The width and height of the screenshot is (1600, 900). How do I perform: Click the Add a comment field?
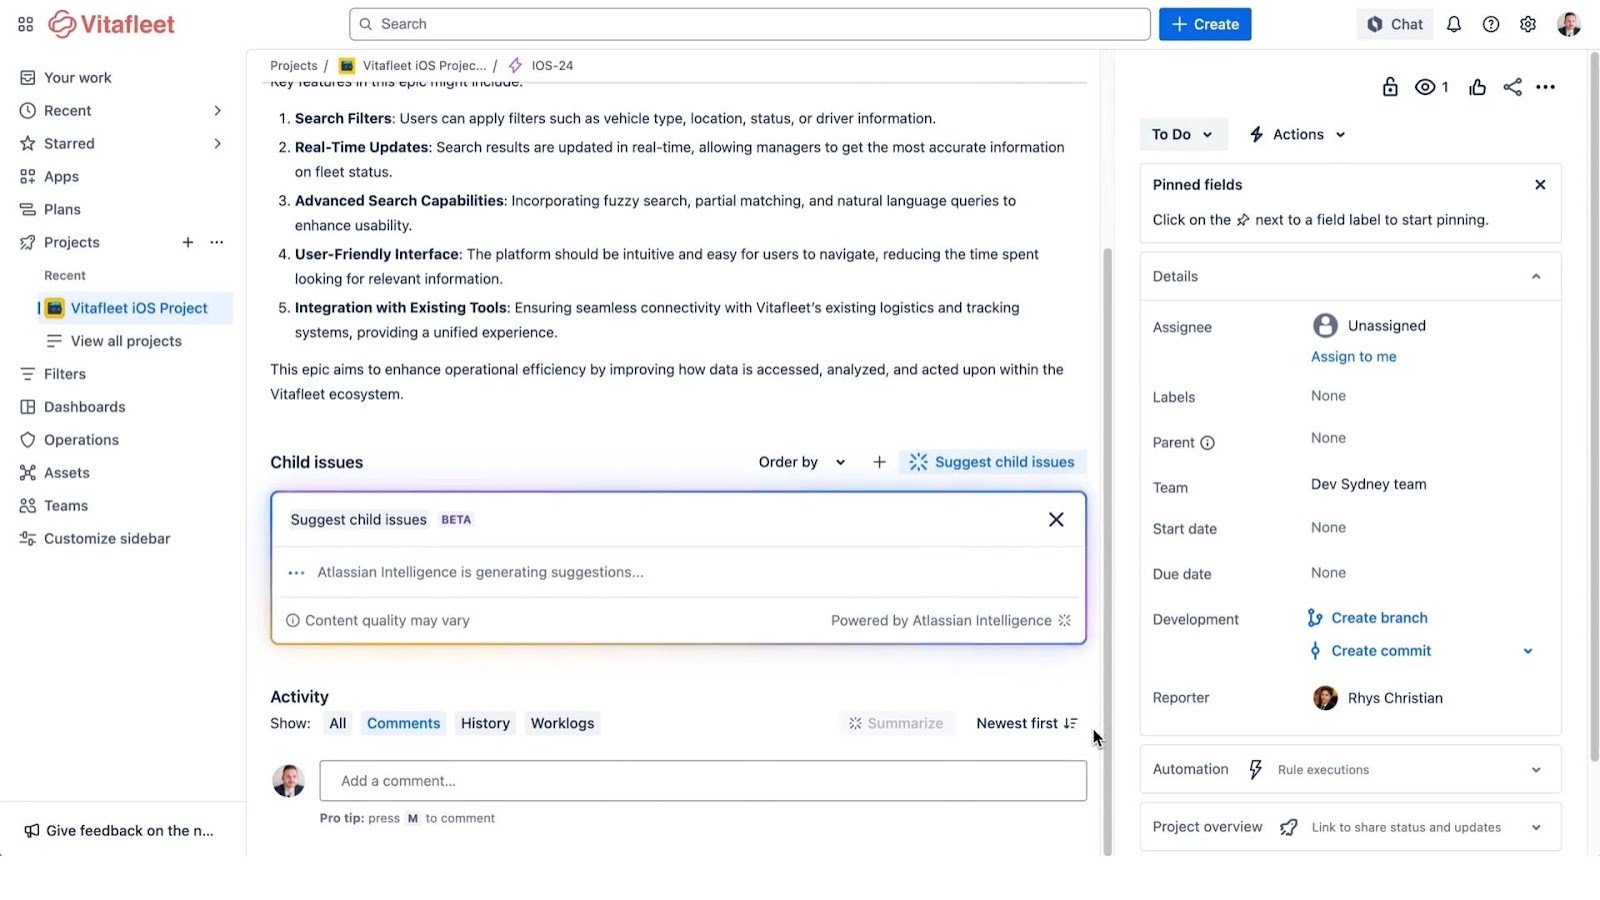click(702, 780)
